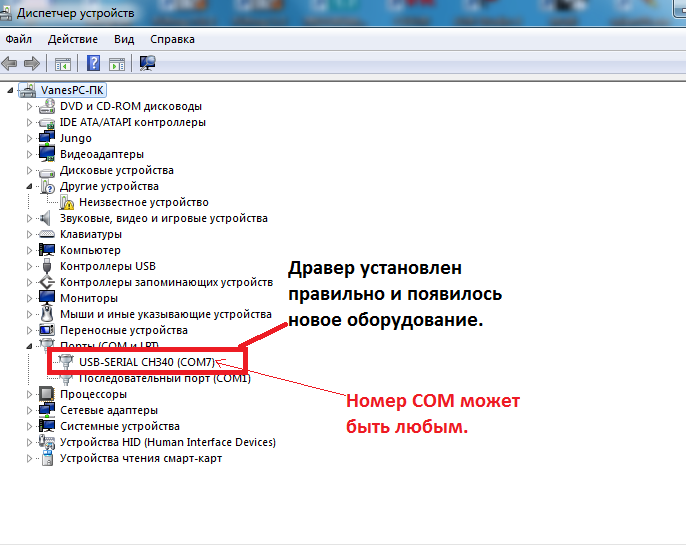Select the Неизвестное устройство entry
This screenshot has height=546, width=686.
point(144,202)
